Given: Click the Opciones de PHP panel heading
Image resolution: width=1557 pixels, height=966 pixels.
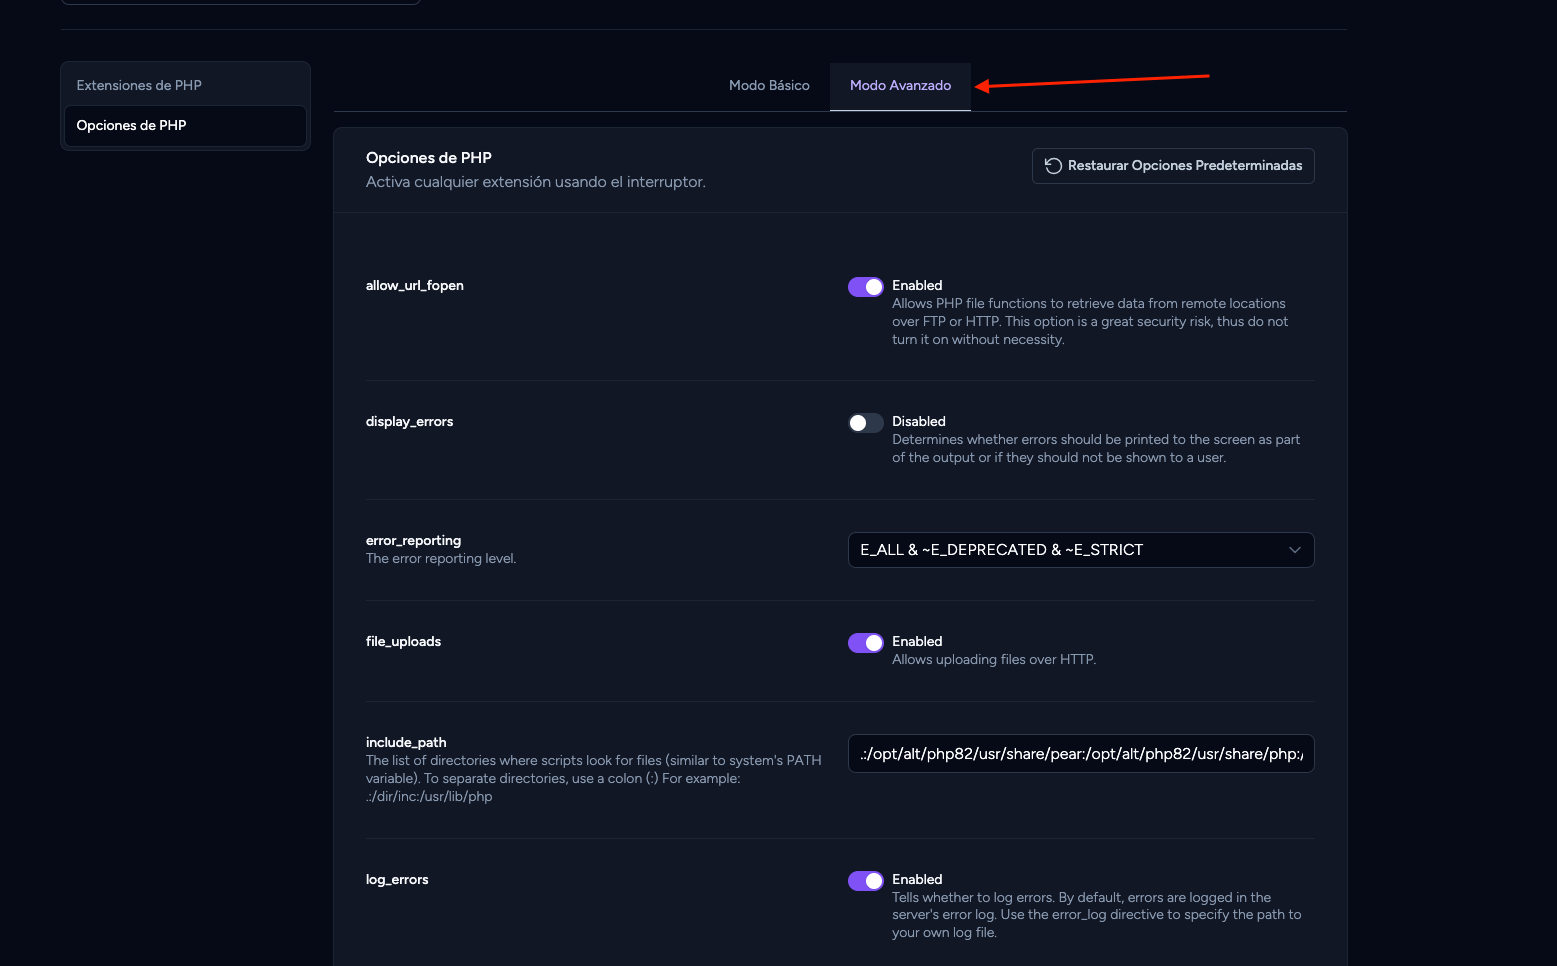Looking at the screenshot, I should 429,158.
